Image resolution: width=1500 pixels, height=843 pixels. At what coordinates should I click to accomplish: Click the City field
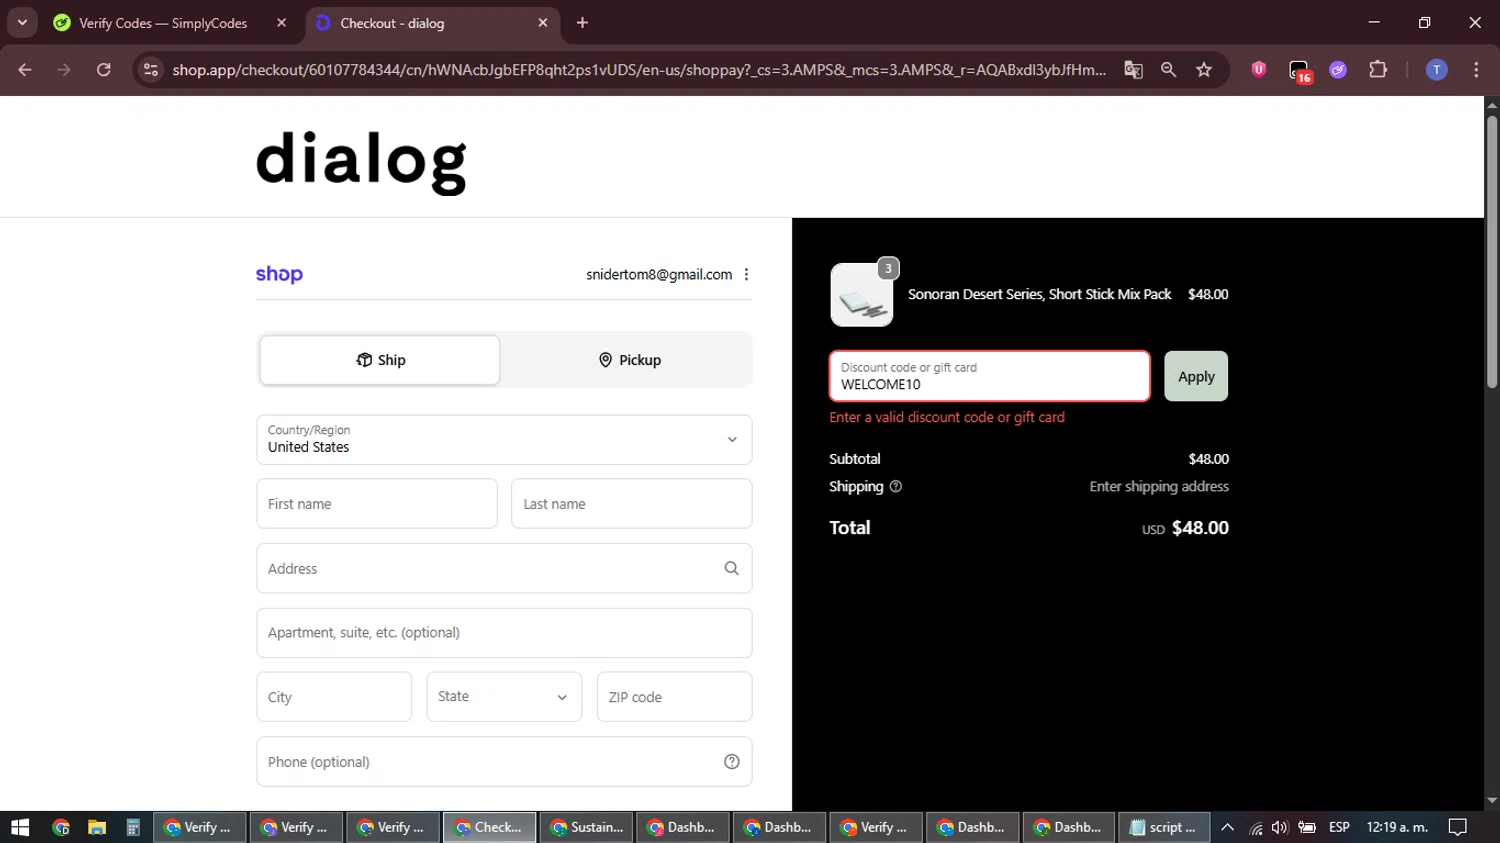pyautogui.click(x=334, y=697)
